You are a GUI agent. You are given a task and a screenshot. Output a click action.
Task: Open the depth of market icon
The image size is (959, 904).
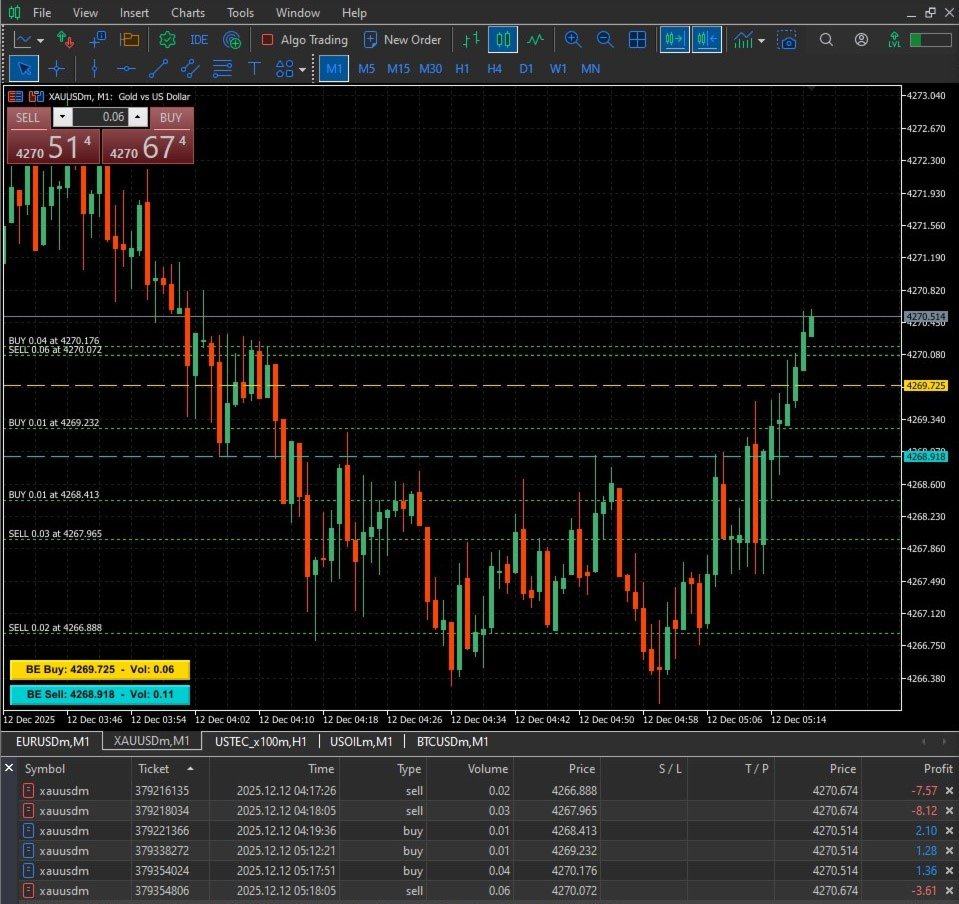[36, 96]
